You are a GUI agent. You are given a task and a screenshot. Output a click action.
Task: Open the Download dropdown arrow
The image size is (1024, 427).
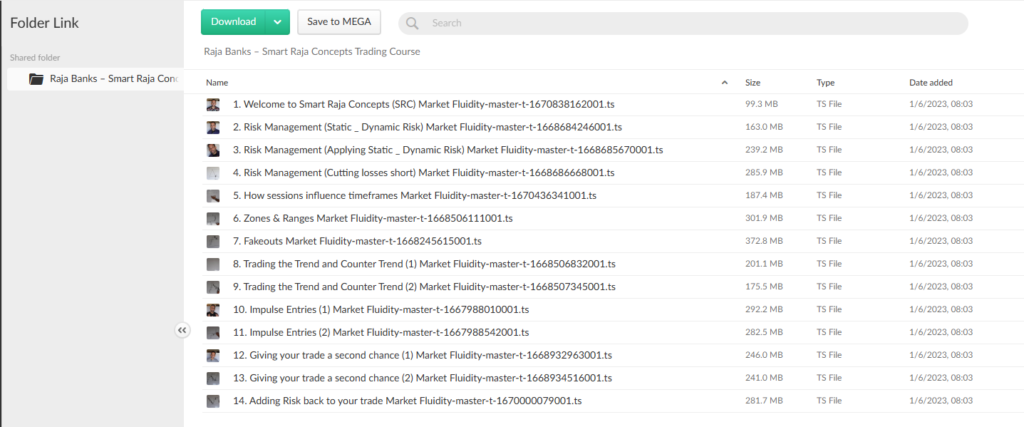(279, 22)
